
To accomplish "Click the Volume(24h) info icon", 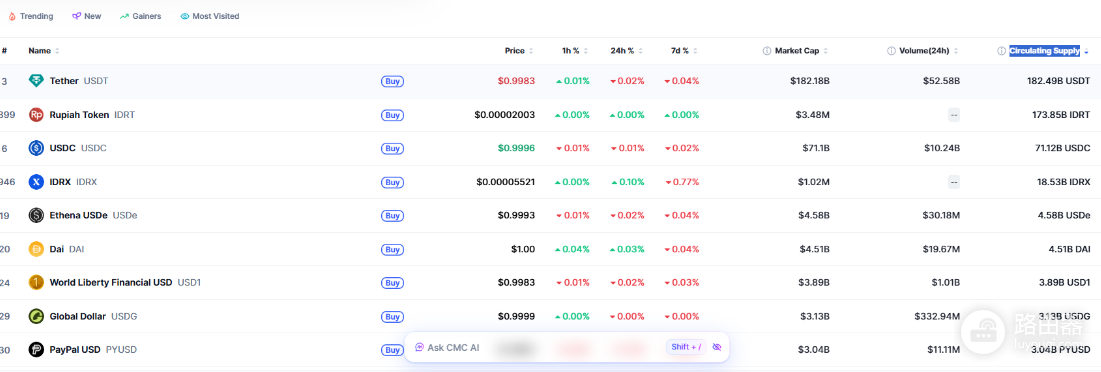I will click(x=891, y=51).
